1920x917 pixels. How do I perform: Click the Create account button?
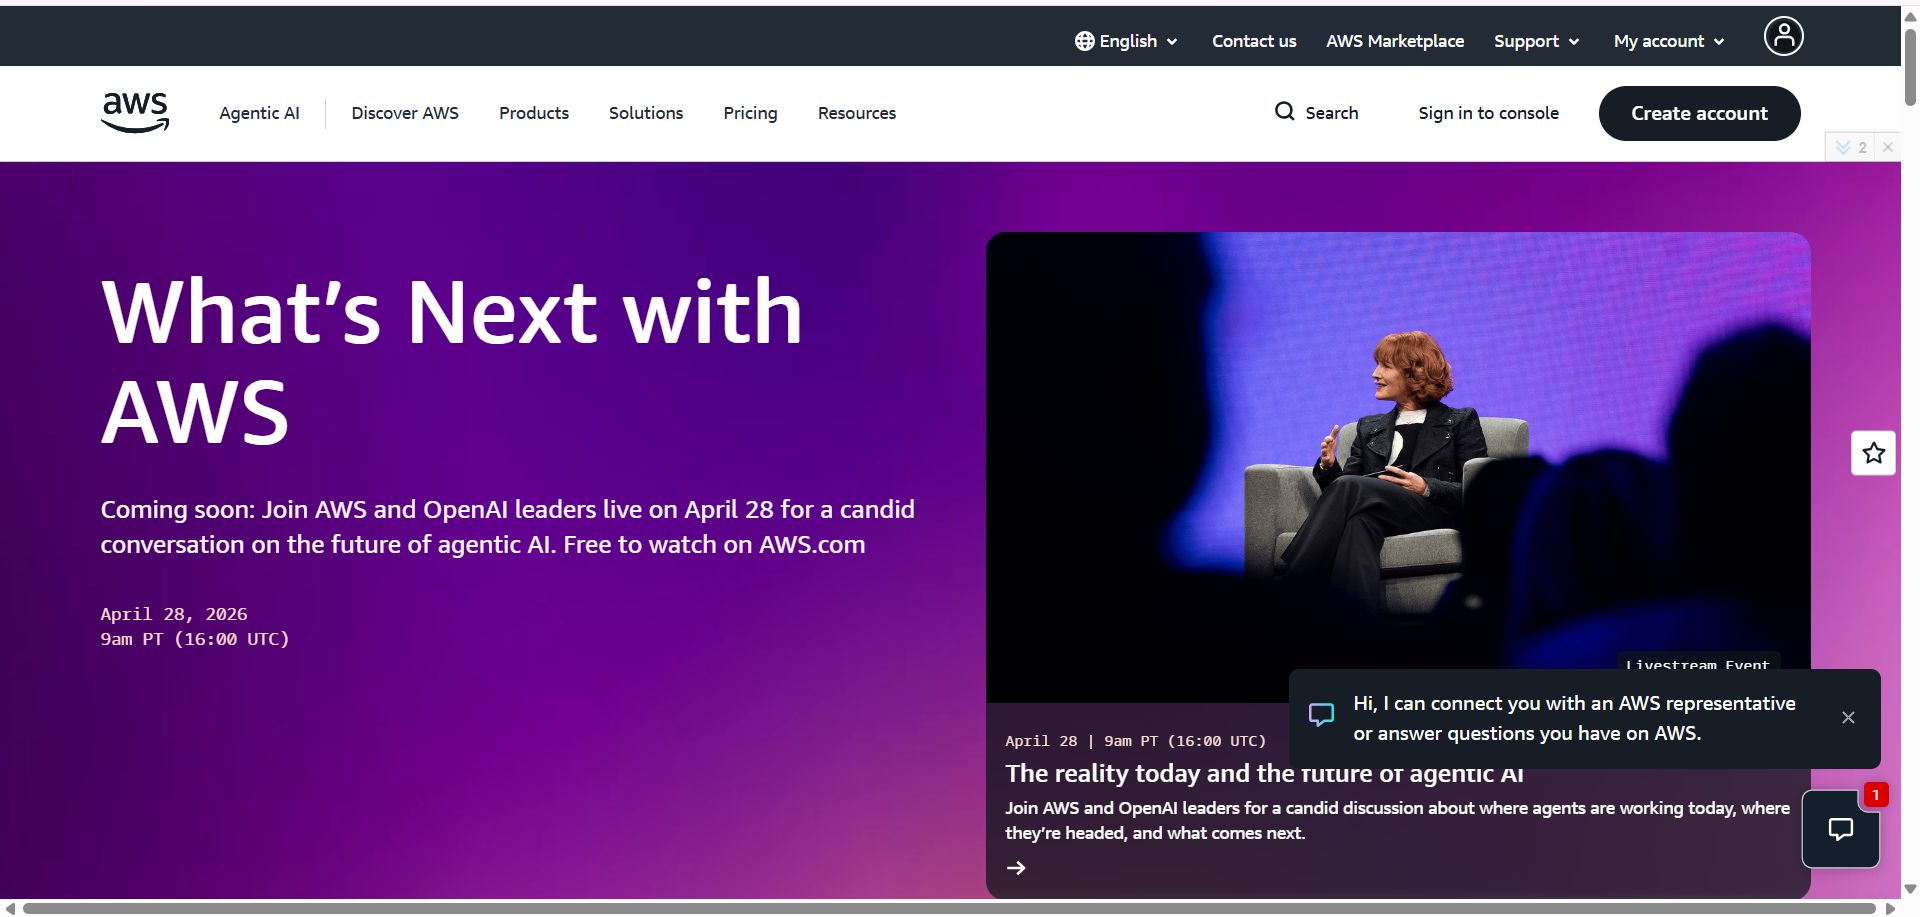coord(1699,113)
